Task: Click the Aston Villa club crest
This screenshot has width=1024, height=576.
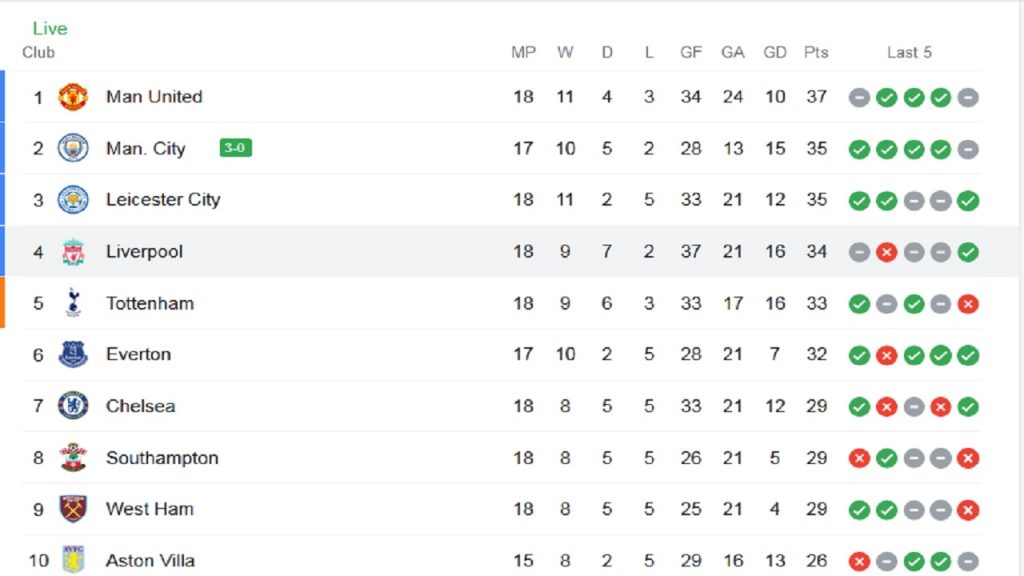Action: tap(72, 560)
